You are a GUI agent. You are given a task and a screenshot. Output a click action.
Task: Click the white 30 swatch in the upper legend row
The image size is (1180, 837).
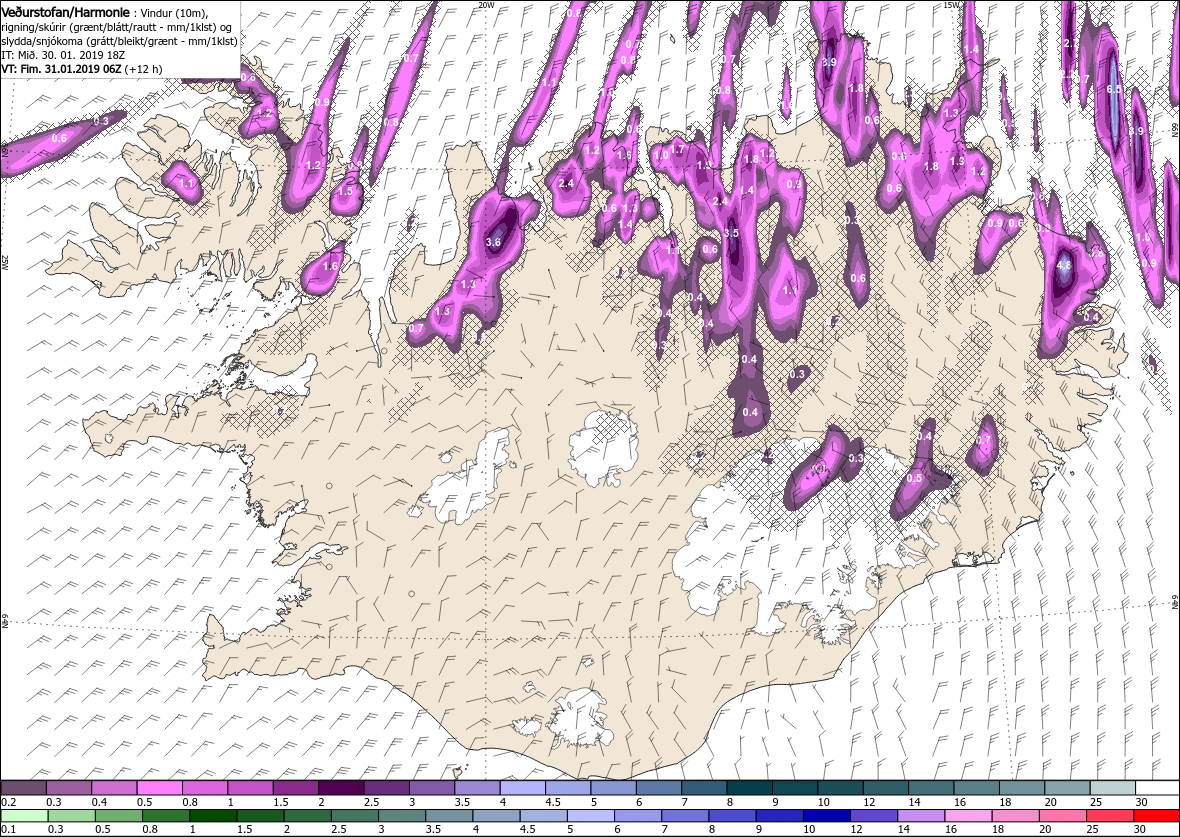coord(1157,788)
